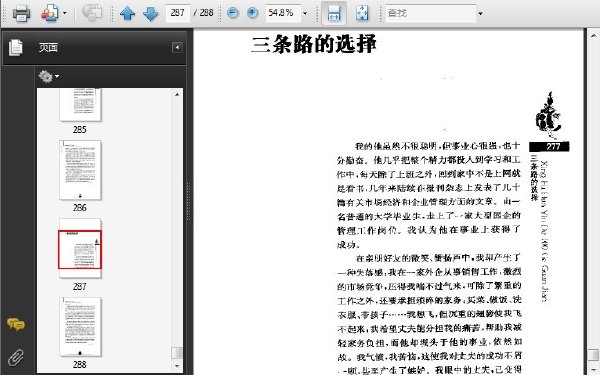Screen dimensions: 600x375
Task: Click the 页面 panel title
Action: (48, 47)
